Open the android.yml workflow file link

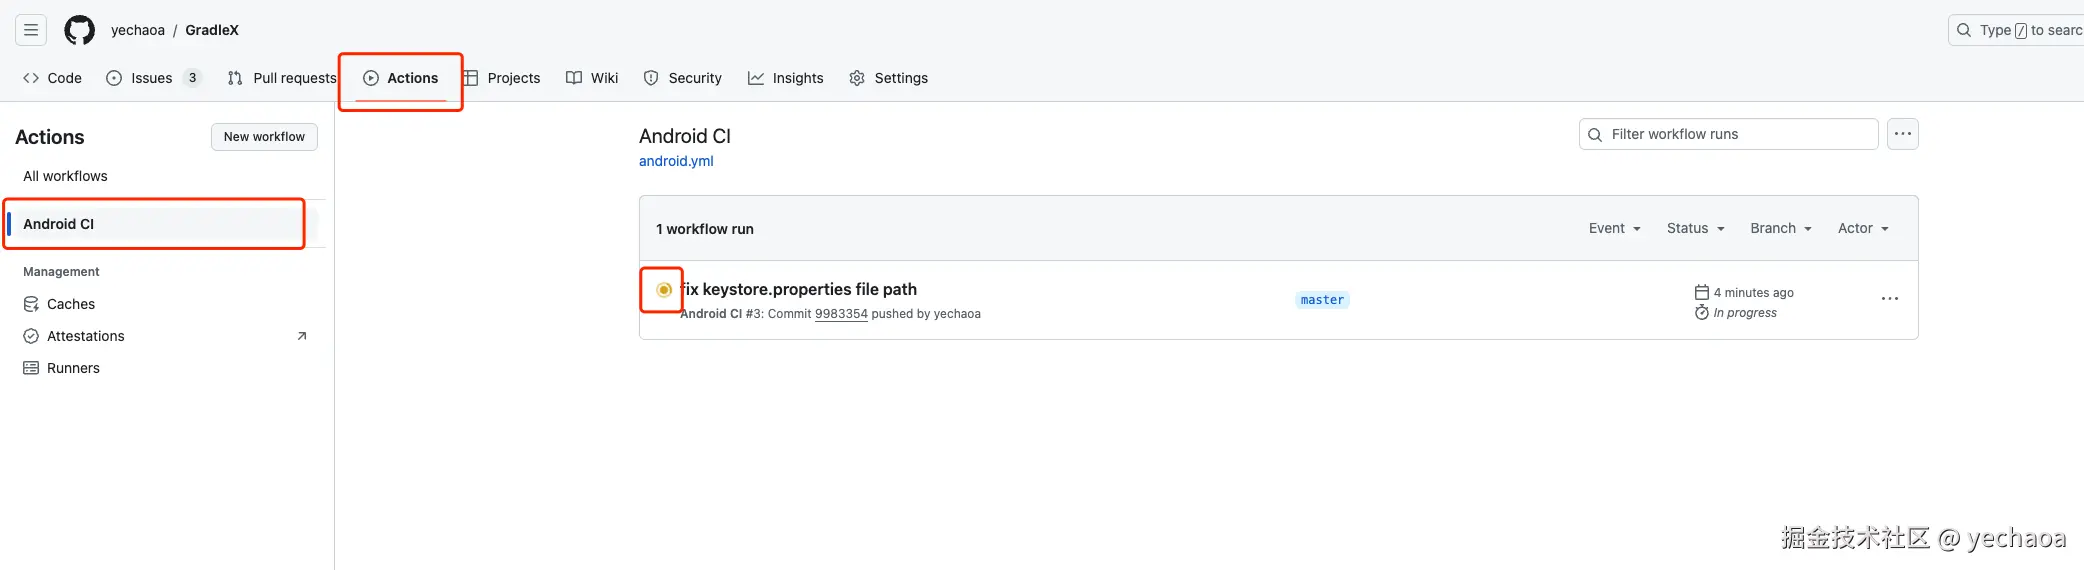point(676,161)
